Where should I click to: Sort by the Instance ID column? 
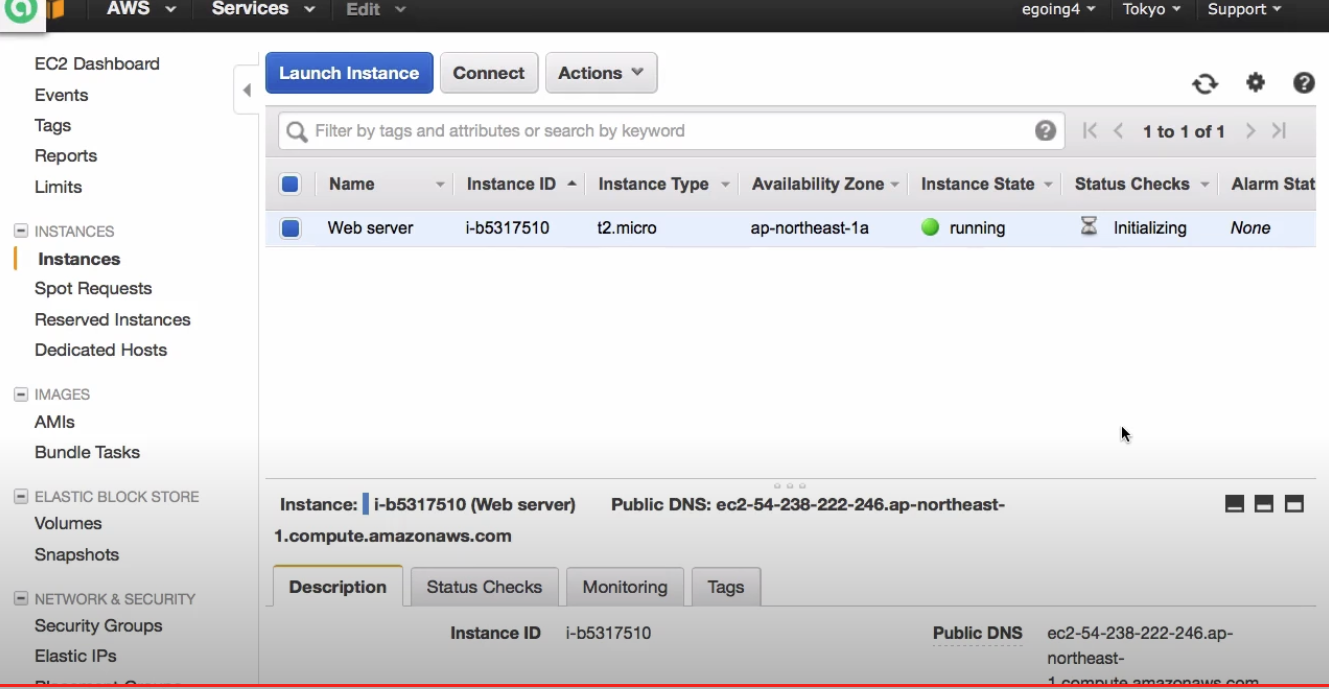tap(511, 184)
